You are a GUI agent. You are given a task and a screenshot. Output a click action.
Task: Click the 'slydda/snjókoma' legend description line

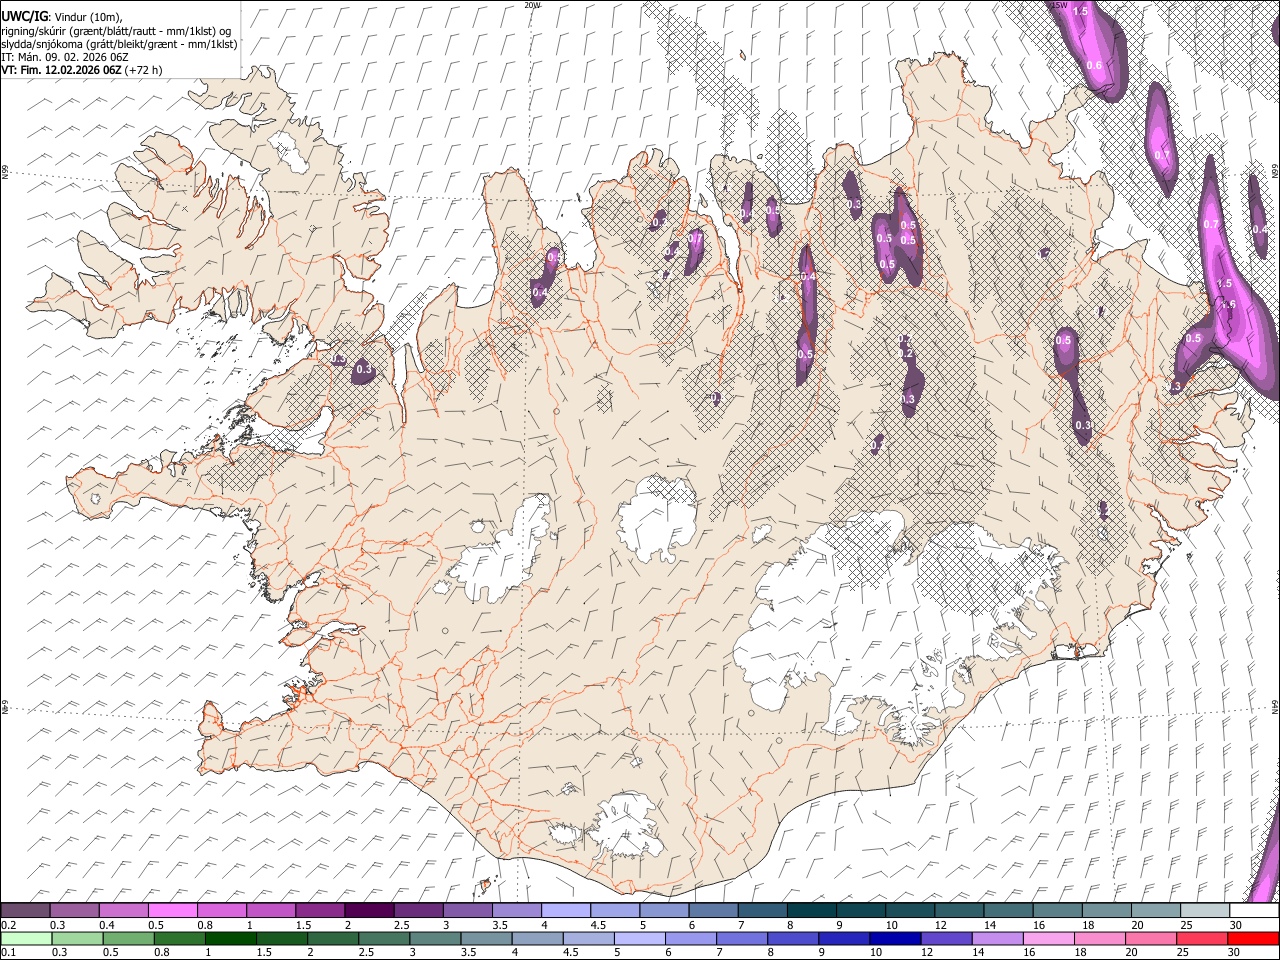119,44
